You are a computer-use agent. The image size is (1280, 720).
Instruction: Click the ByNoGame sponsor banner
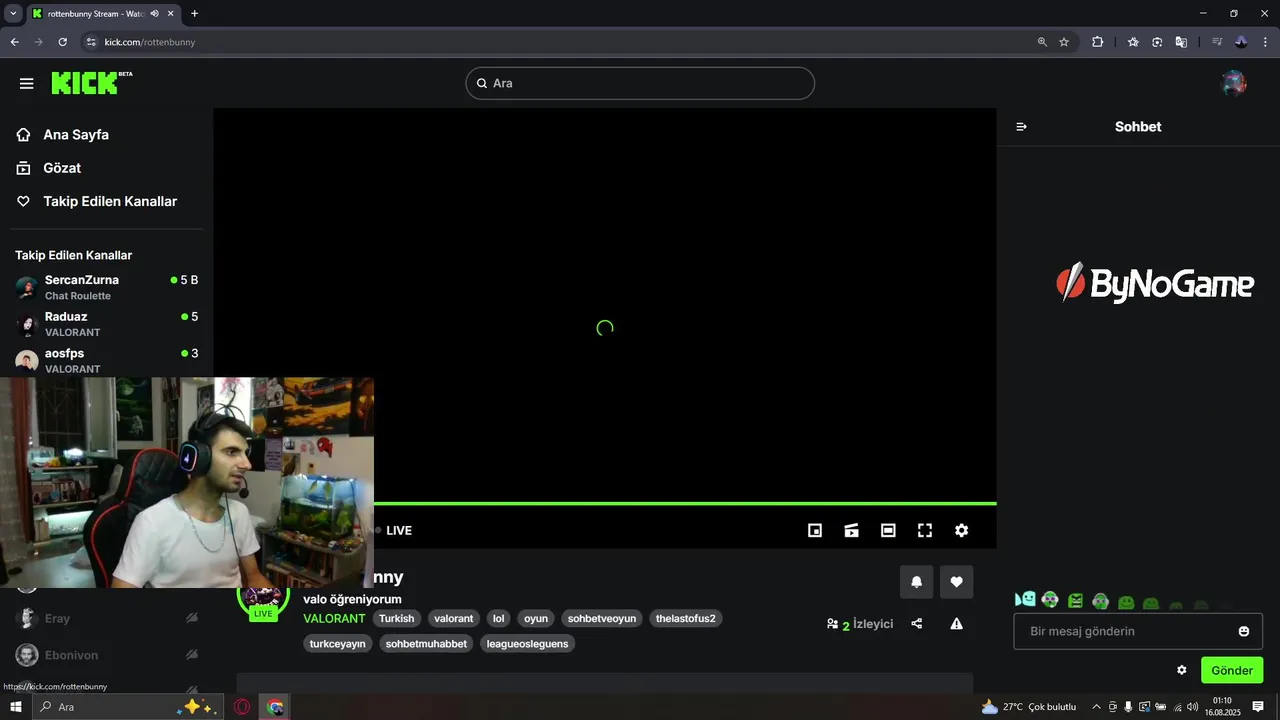coord(1155,284)
